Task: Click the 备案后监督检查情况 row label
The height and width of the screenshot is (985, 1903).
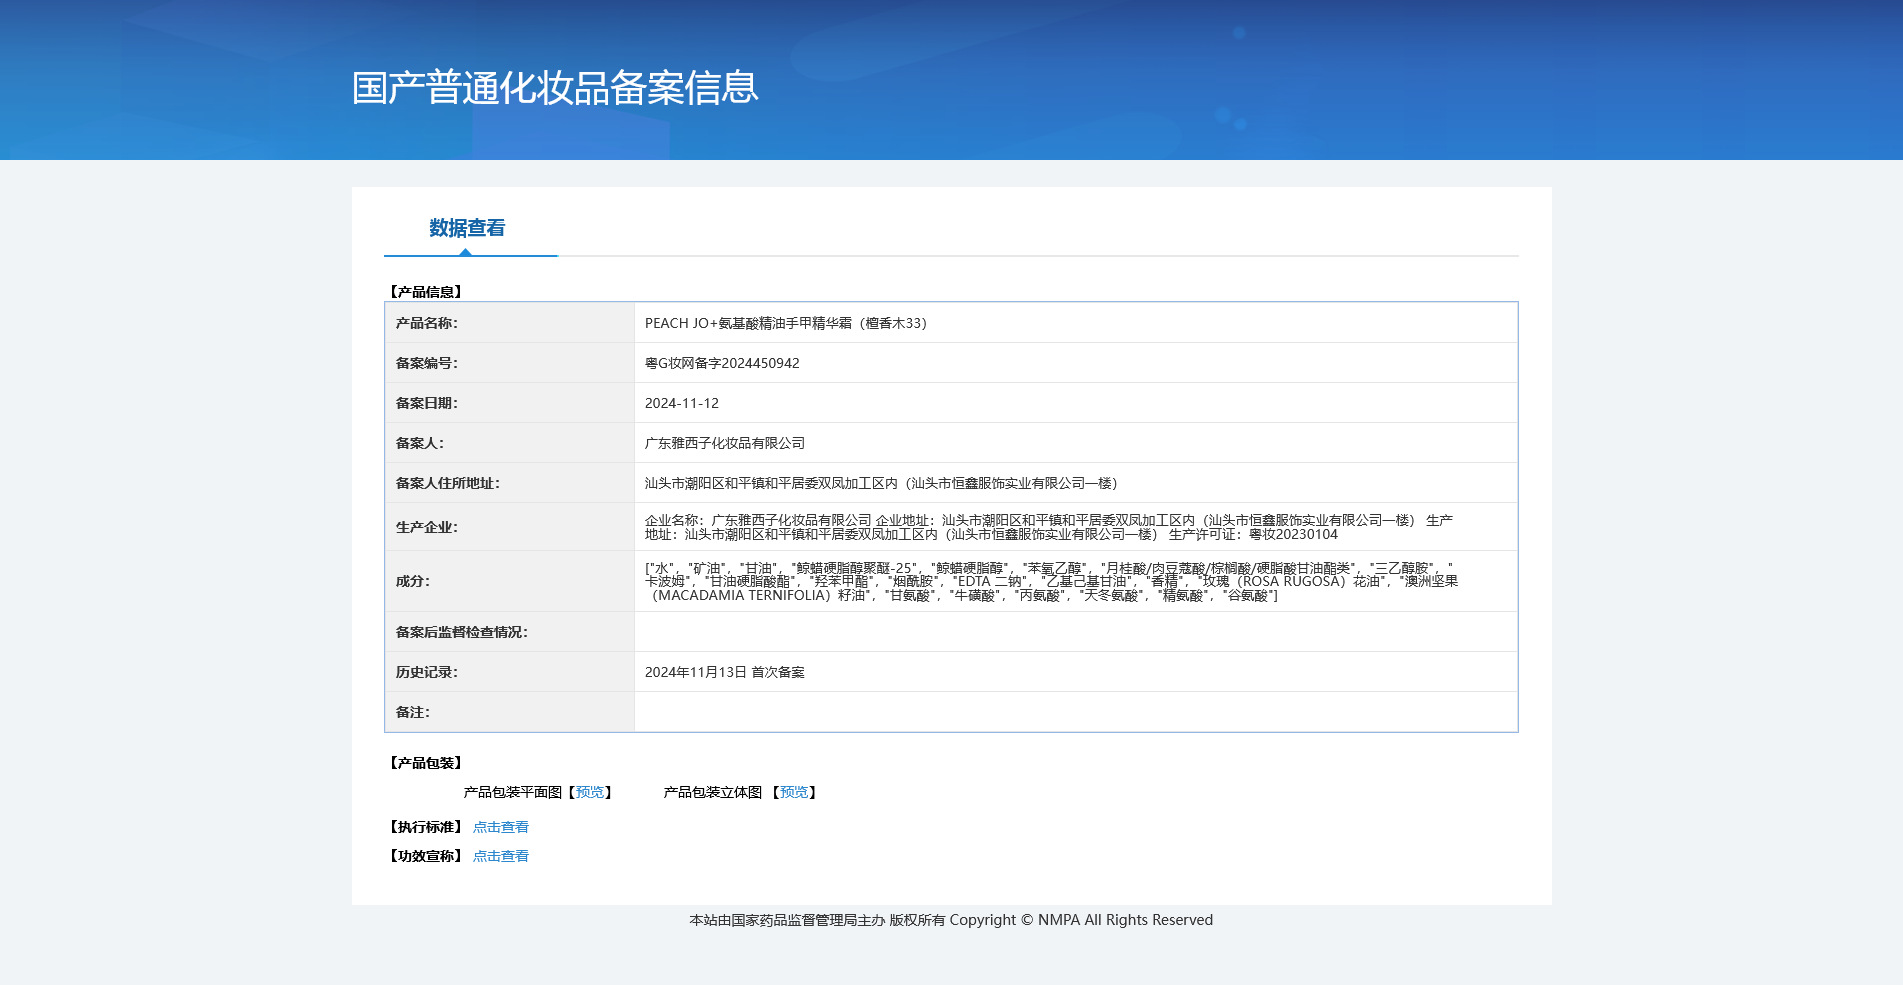Action: pyautogui.click(x=461, y=632)
